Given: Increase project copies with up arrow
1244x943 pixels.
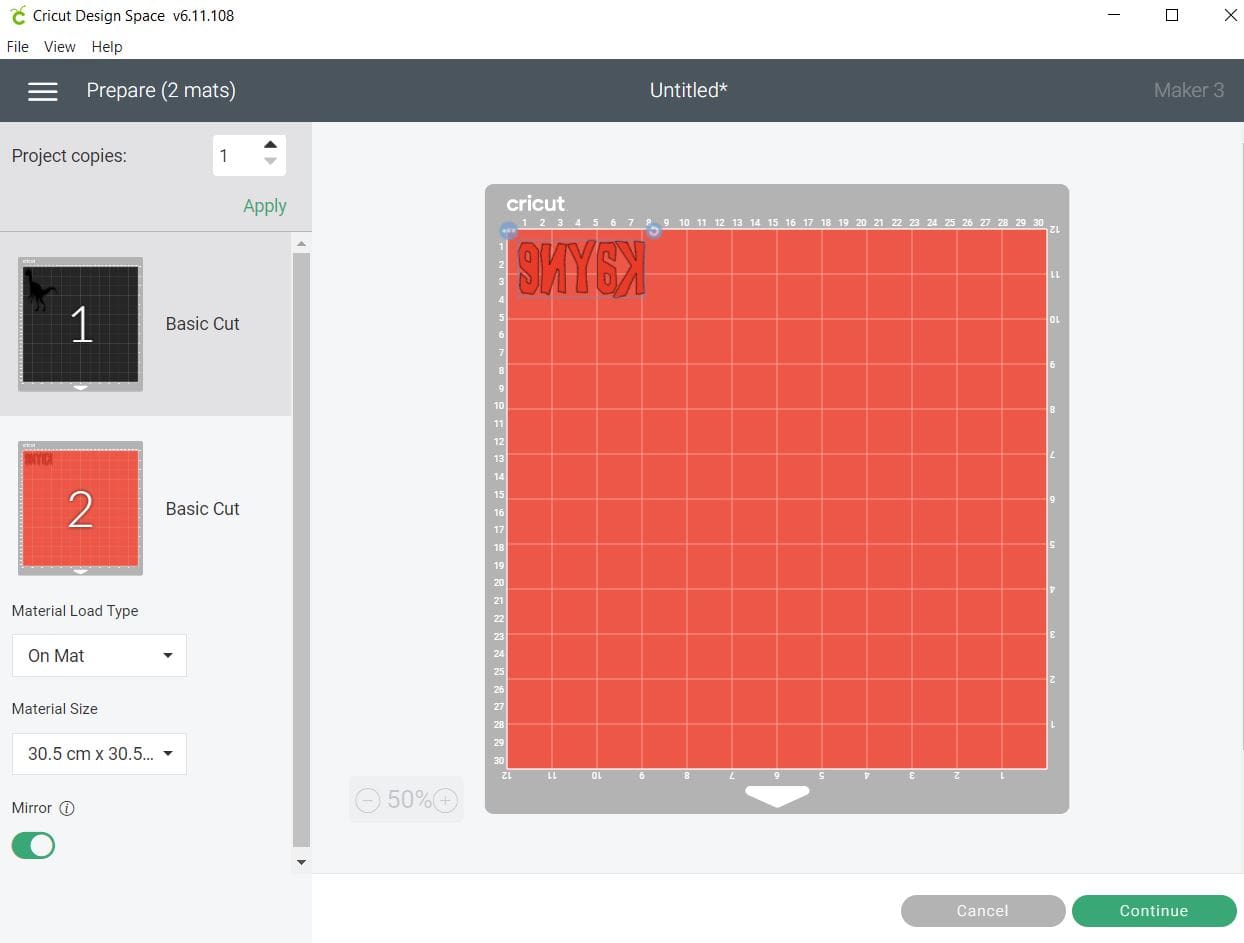Looking at the screenshot, I should 270,145.
